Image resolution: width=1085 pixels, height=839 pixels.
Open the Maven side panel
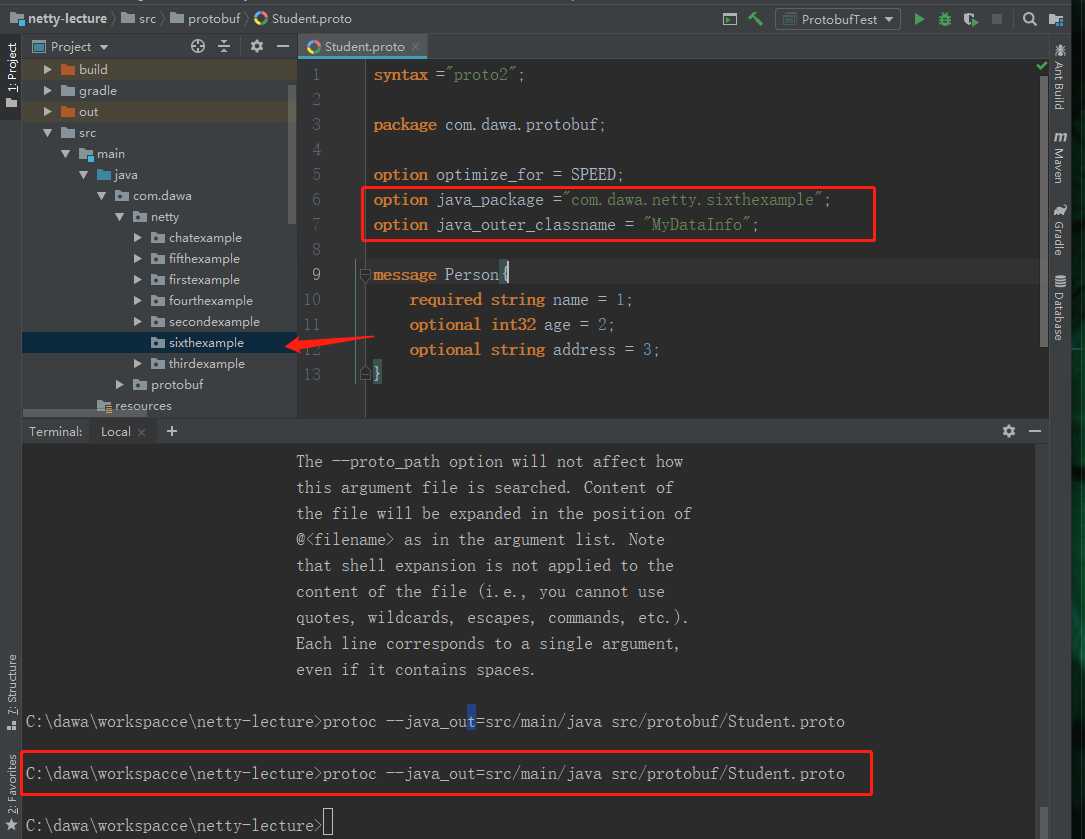coord(1059,156)
